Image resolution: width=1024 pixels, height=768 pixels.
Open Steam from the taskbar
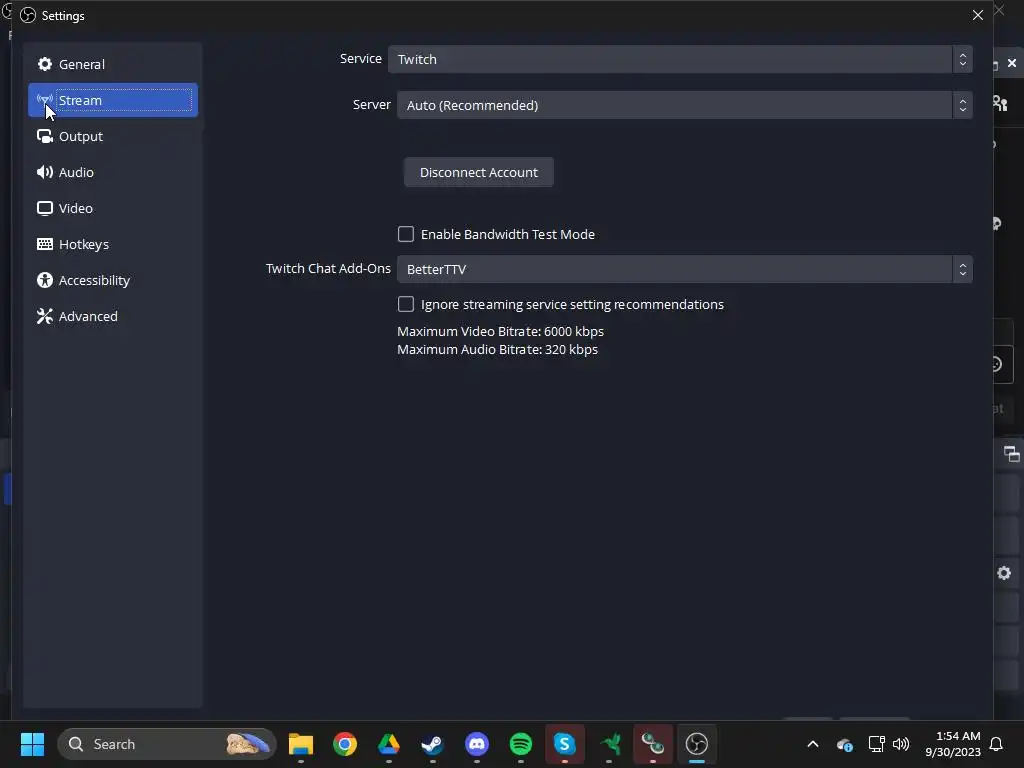point(432,744)
